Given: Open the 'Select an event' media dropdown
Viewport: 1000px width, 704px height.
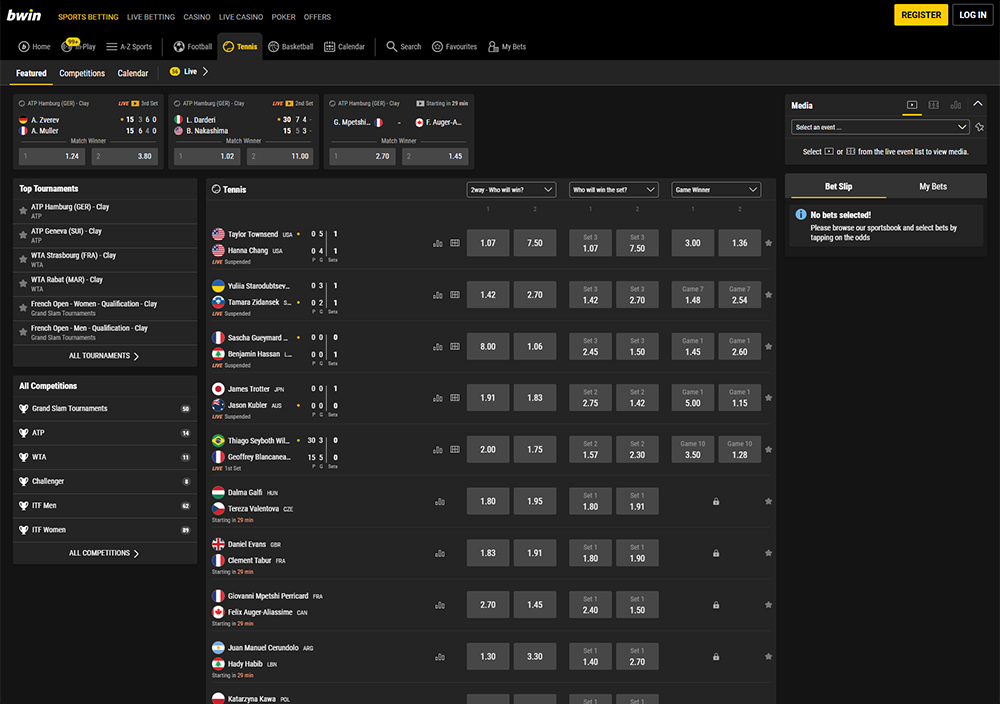Looking at the screenshot, I should [880, 127].
